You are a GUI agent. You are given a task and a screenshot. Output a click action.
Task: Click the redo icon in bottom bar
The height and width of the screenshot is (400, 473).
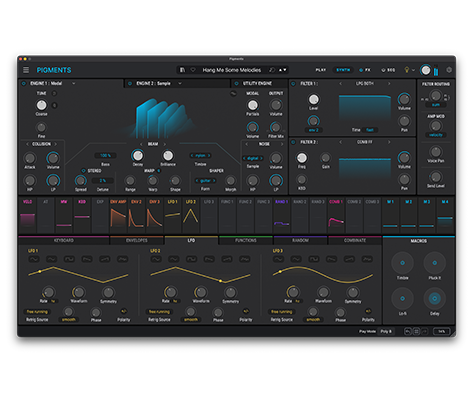click(424, 331)
